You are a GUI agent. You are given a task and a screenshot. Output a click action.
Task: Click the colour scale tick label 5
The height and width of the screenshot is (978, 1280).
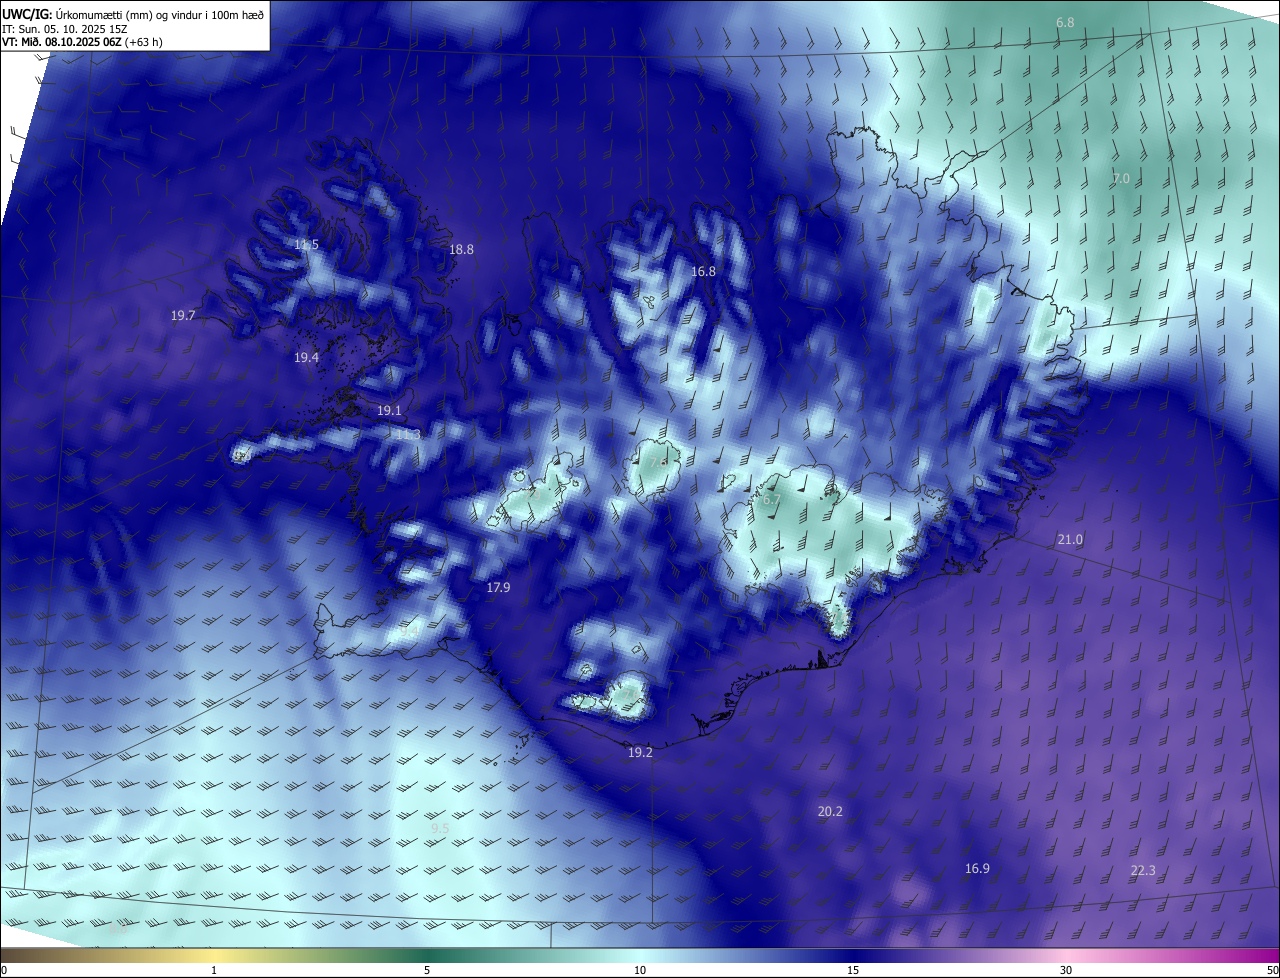coord(427,970)
